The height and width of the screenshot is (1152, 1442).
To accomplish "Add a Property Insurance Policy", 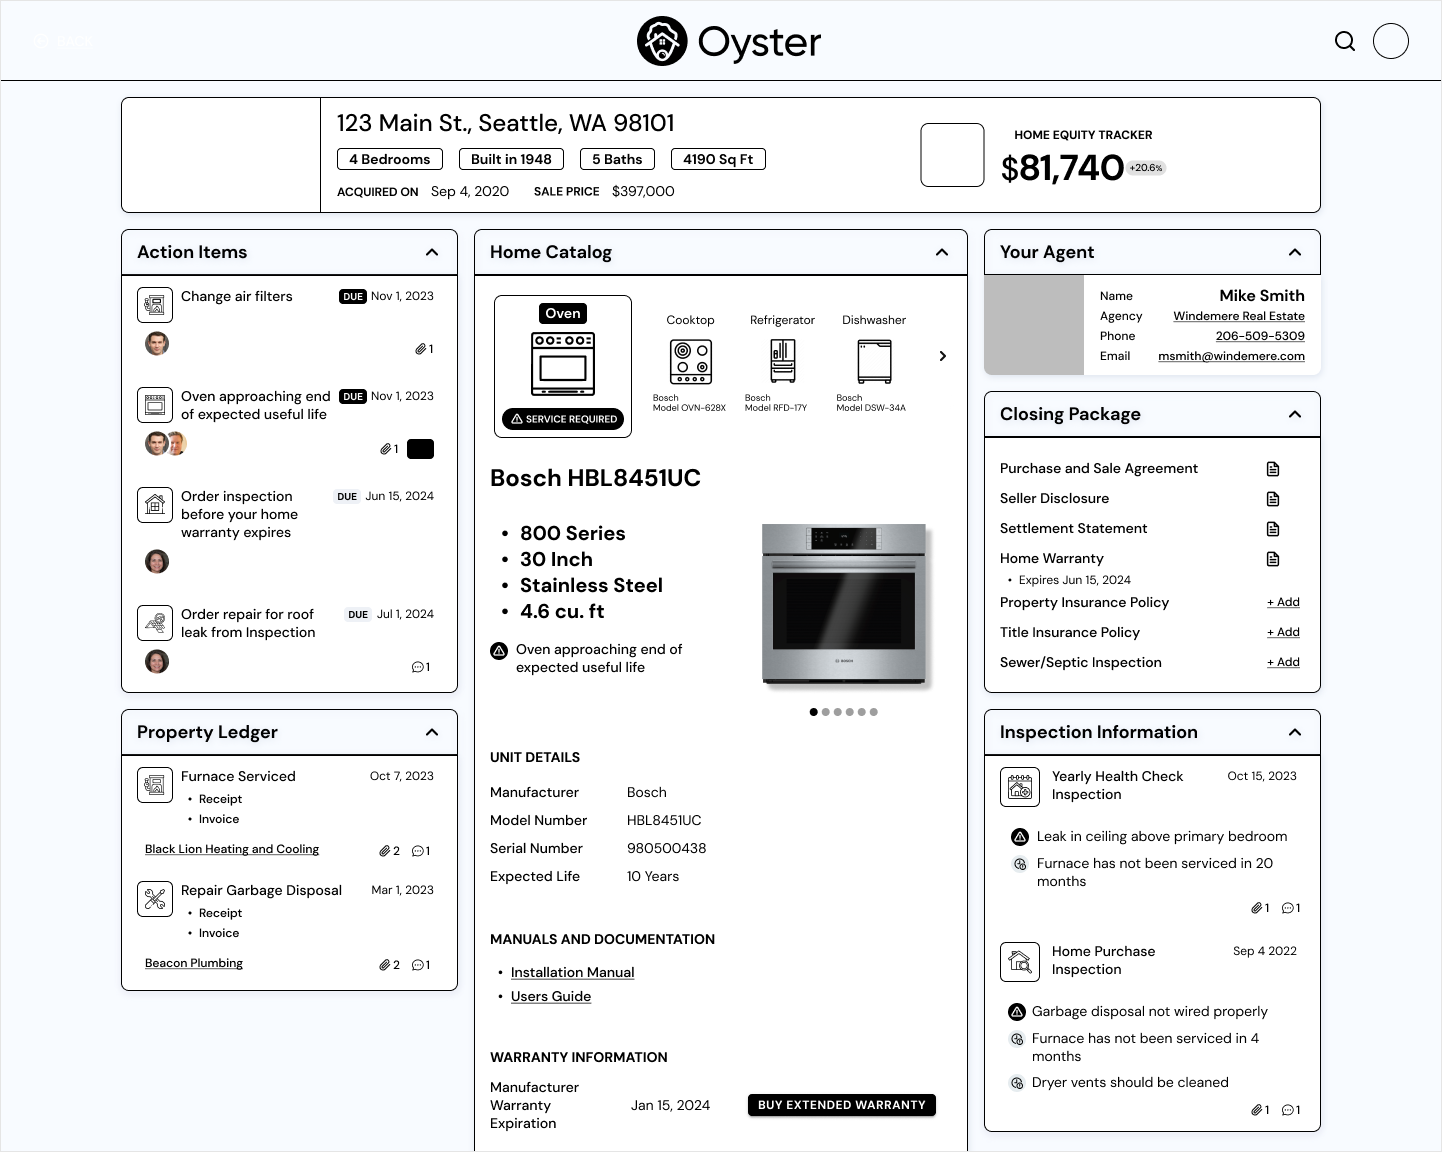I will click(x=1283, y=602).
